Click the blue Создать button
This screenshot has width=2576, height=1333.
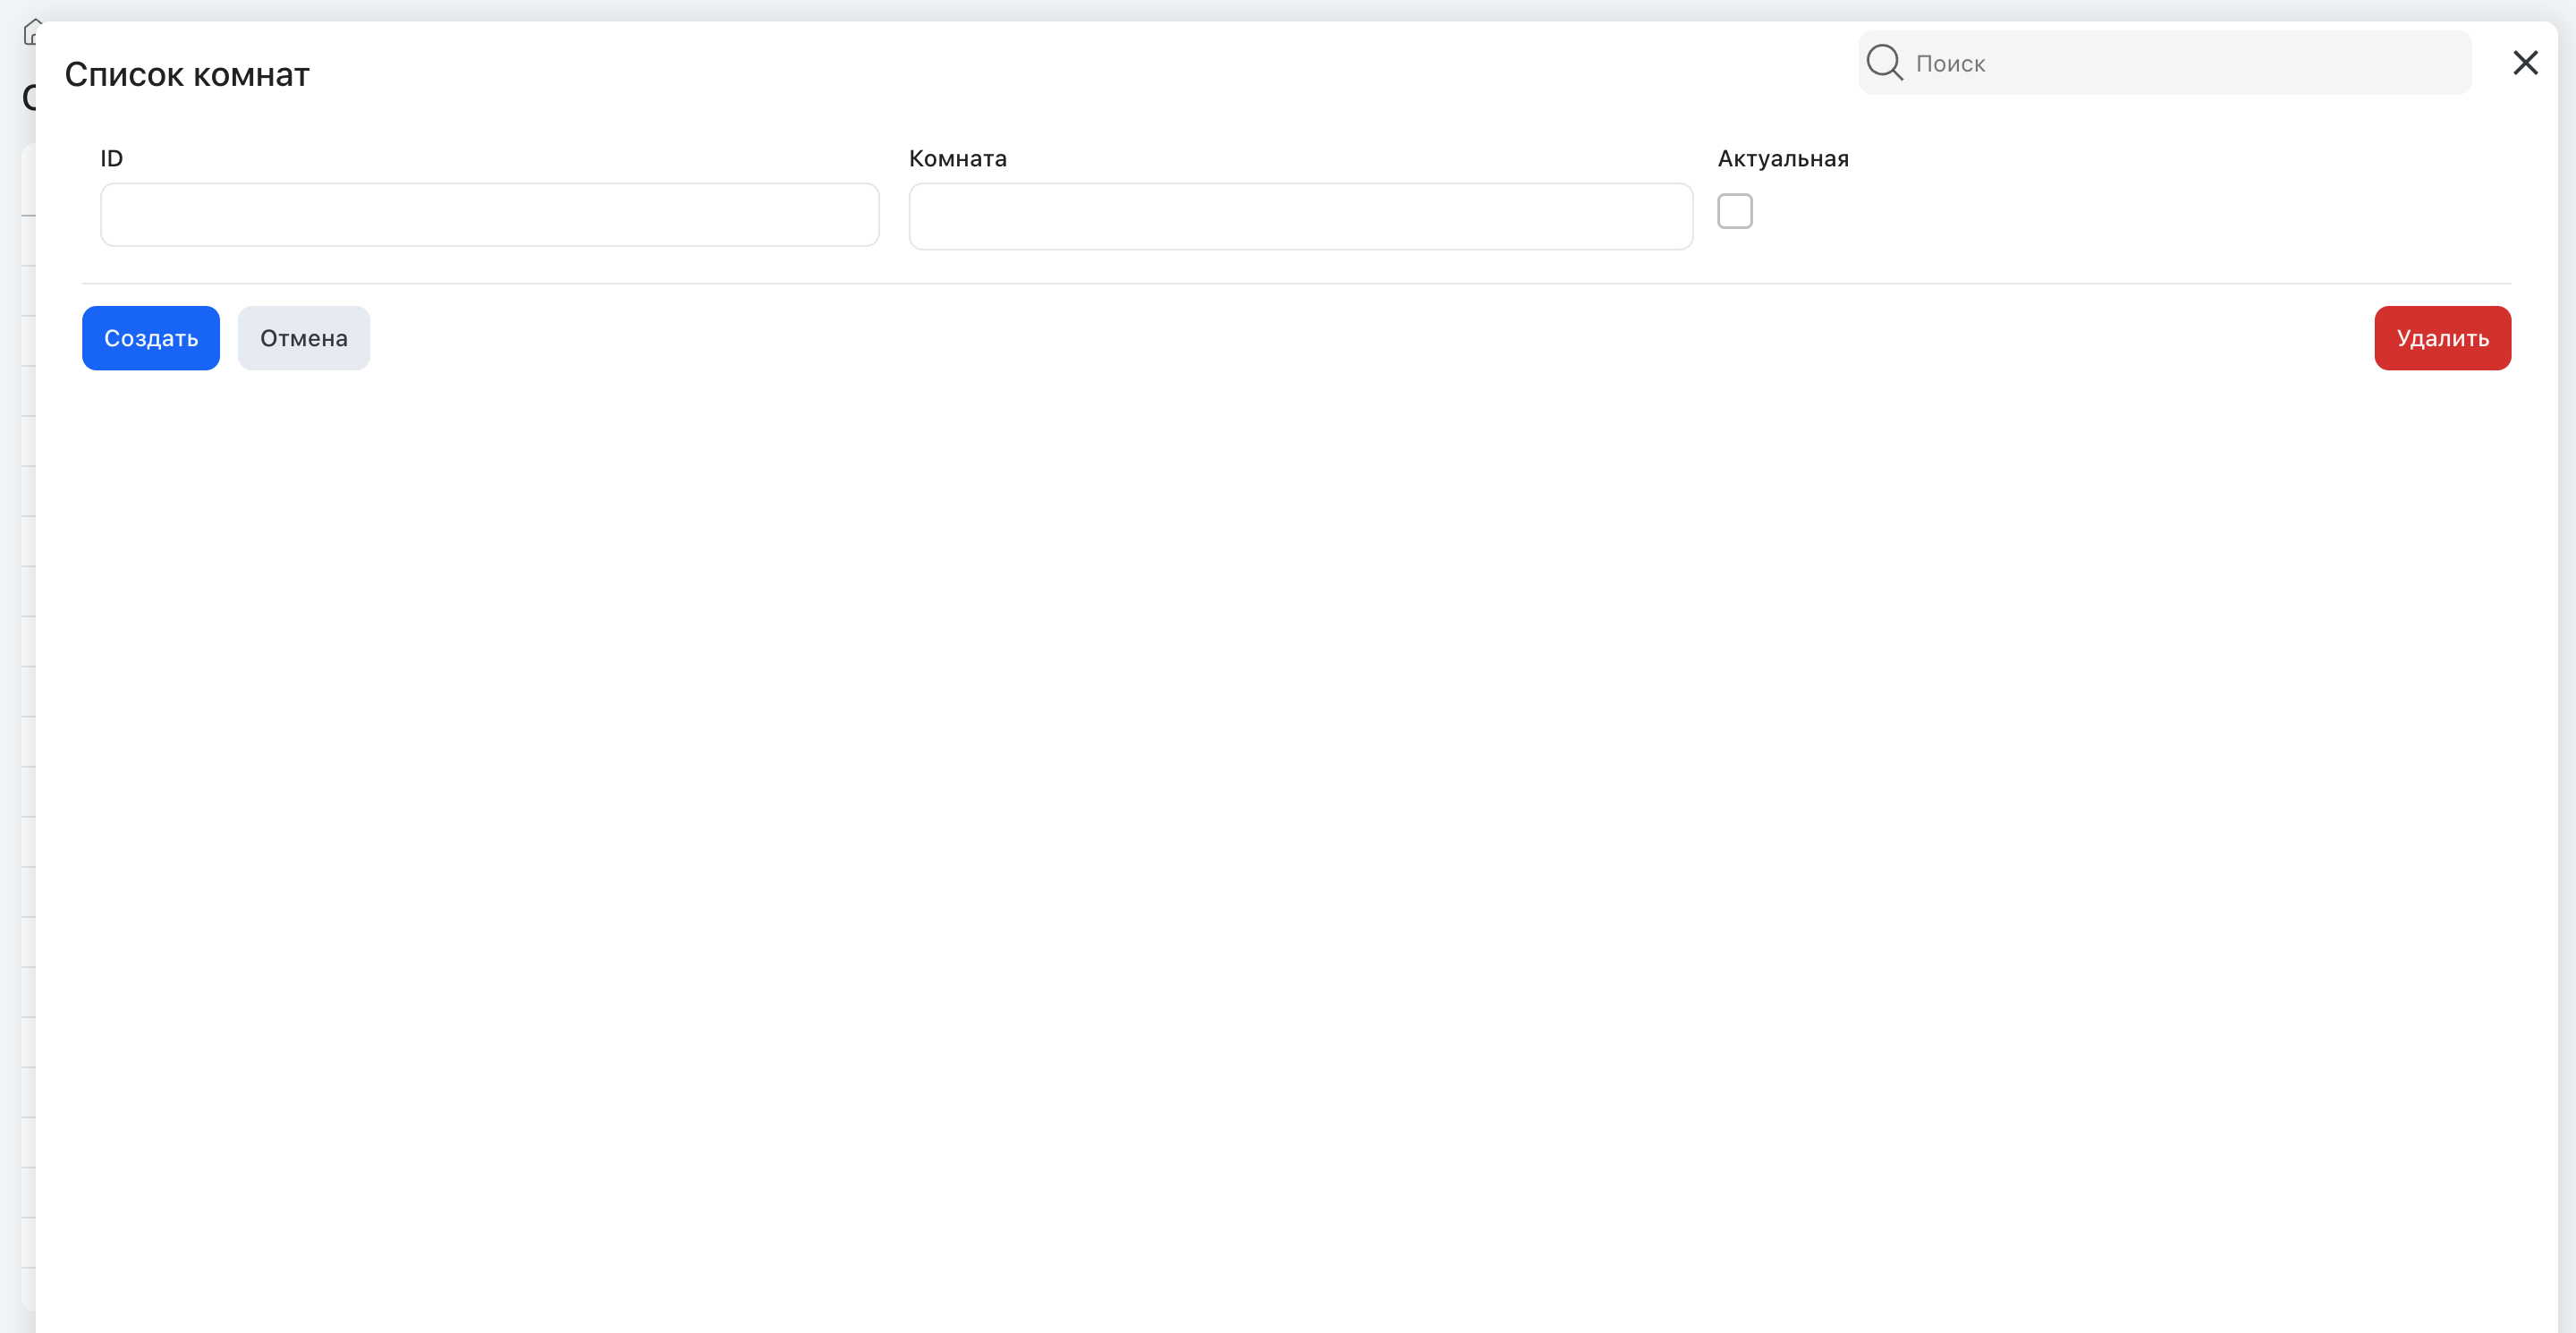tap(151, 338)
